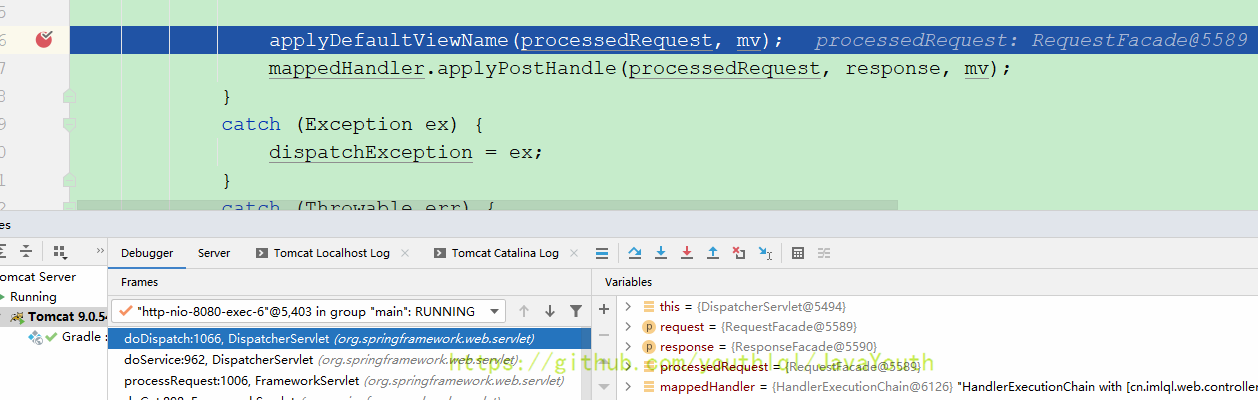Click the Step Into icon
1258x400 pixels.
point(661,253)
